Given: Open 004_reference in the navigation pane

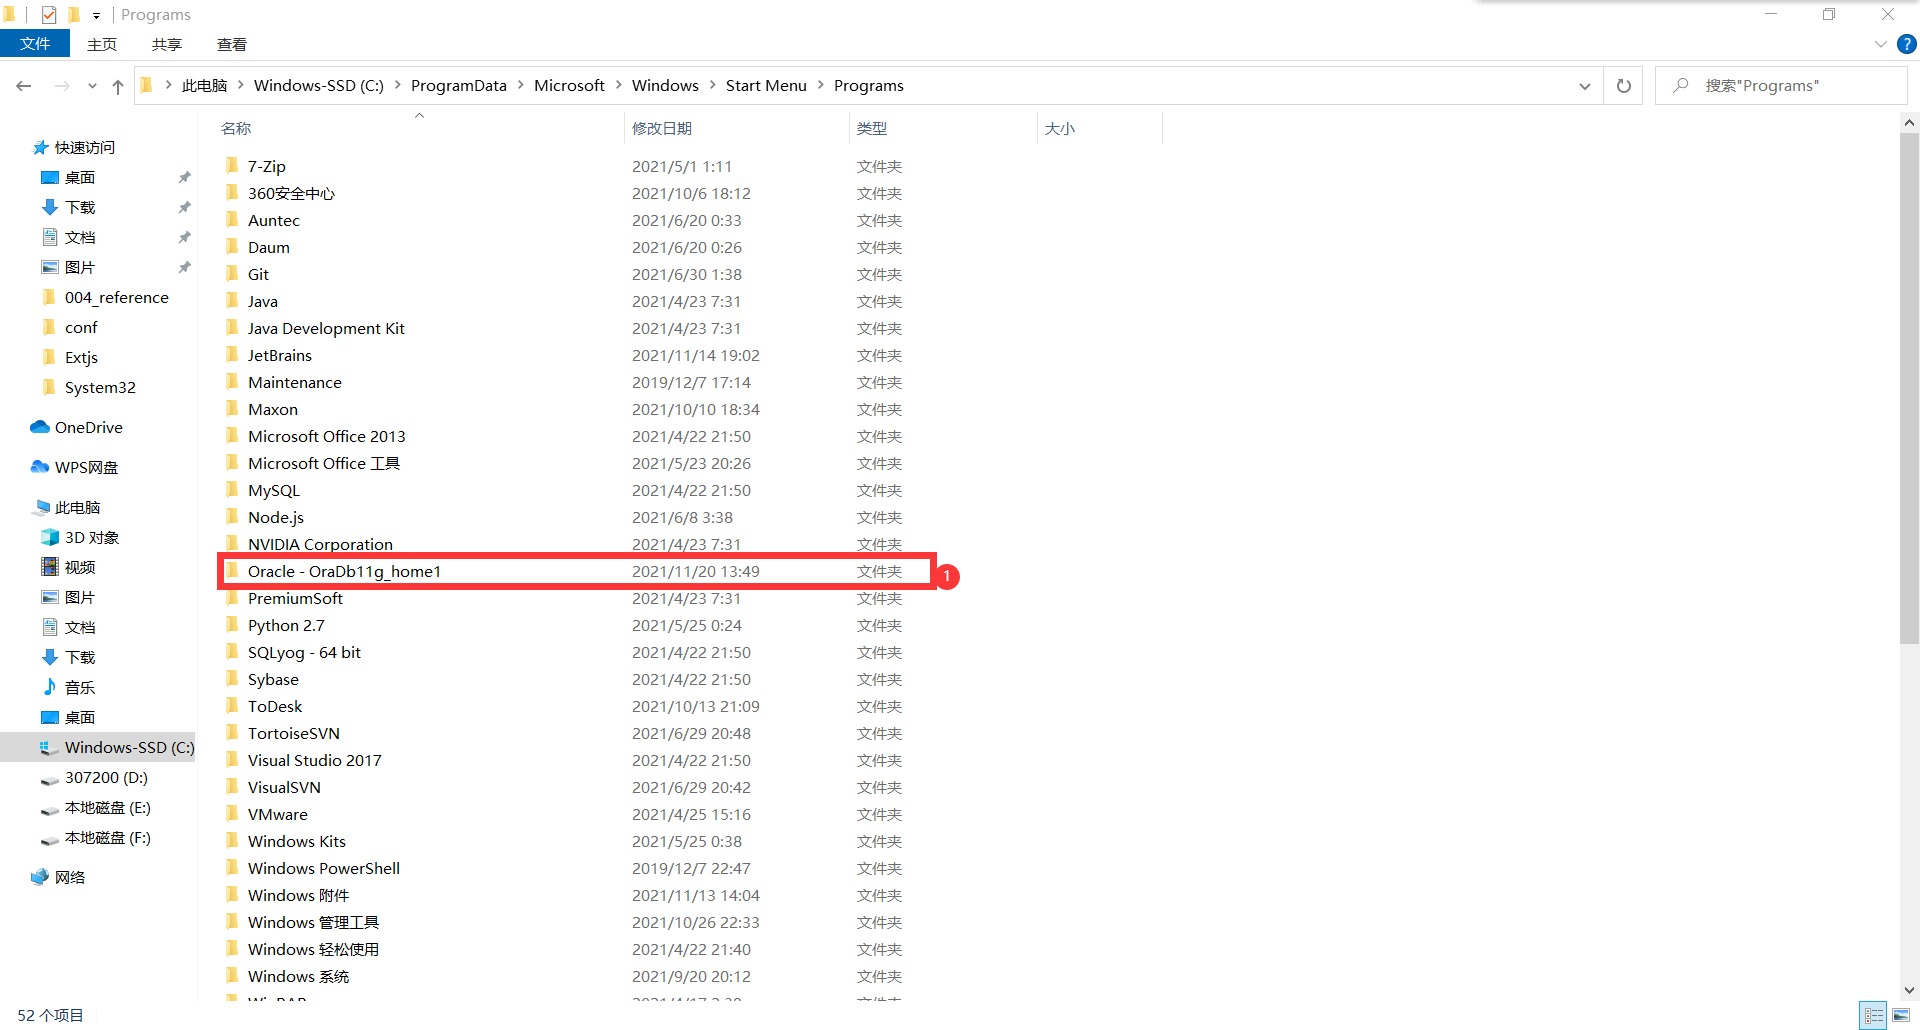Looking at the screenshot, I should 117,298.
